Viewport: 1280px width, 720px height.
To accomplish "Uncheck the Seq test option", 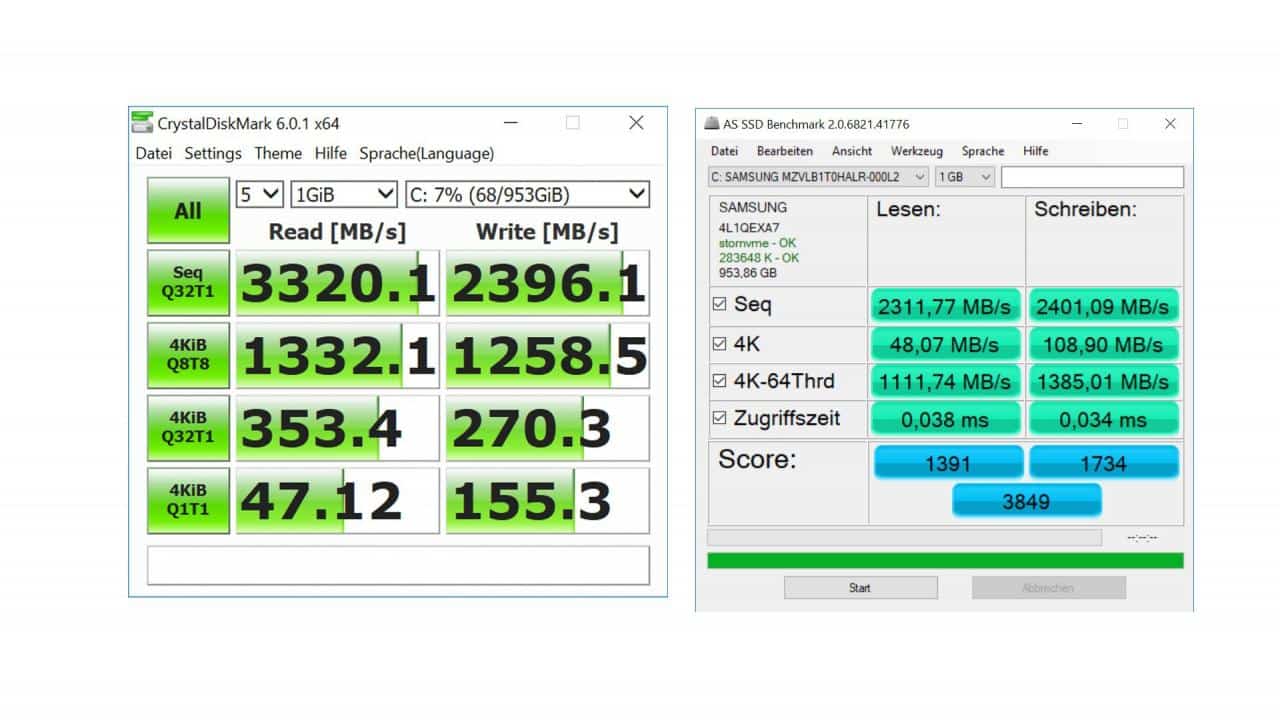I will tap(722, 305).
